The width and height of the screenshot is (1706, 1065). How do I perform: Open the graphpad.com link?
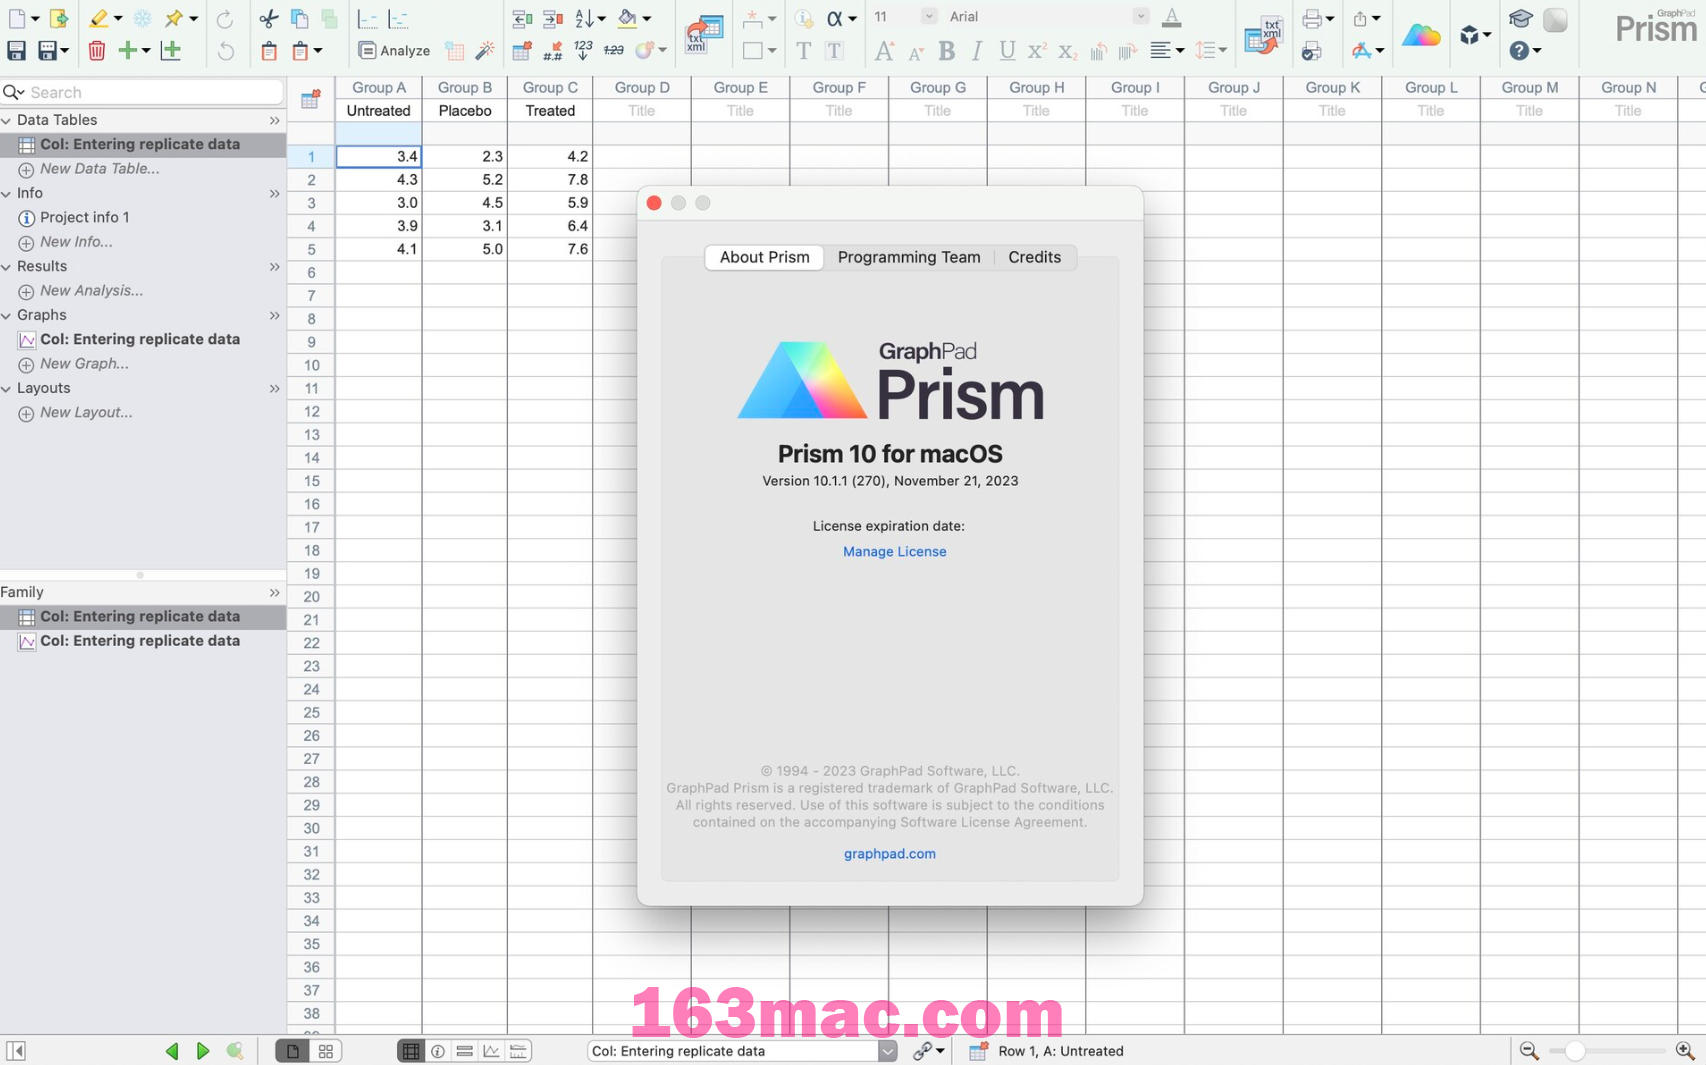tap(889, 853)
